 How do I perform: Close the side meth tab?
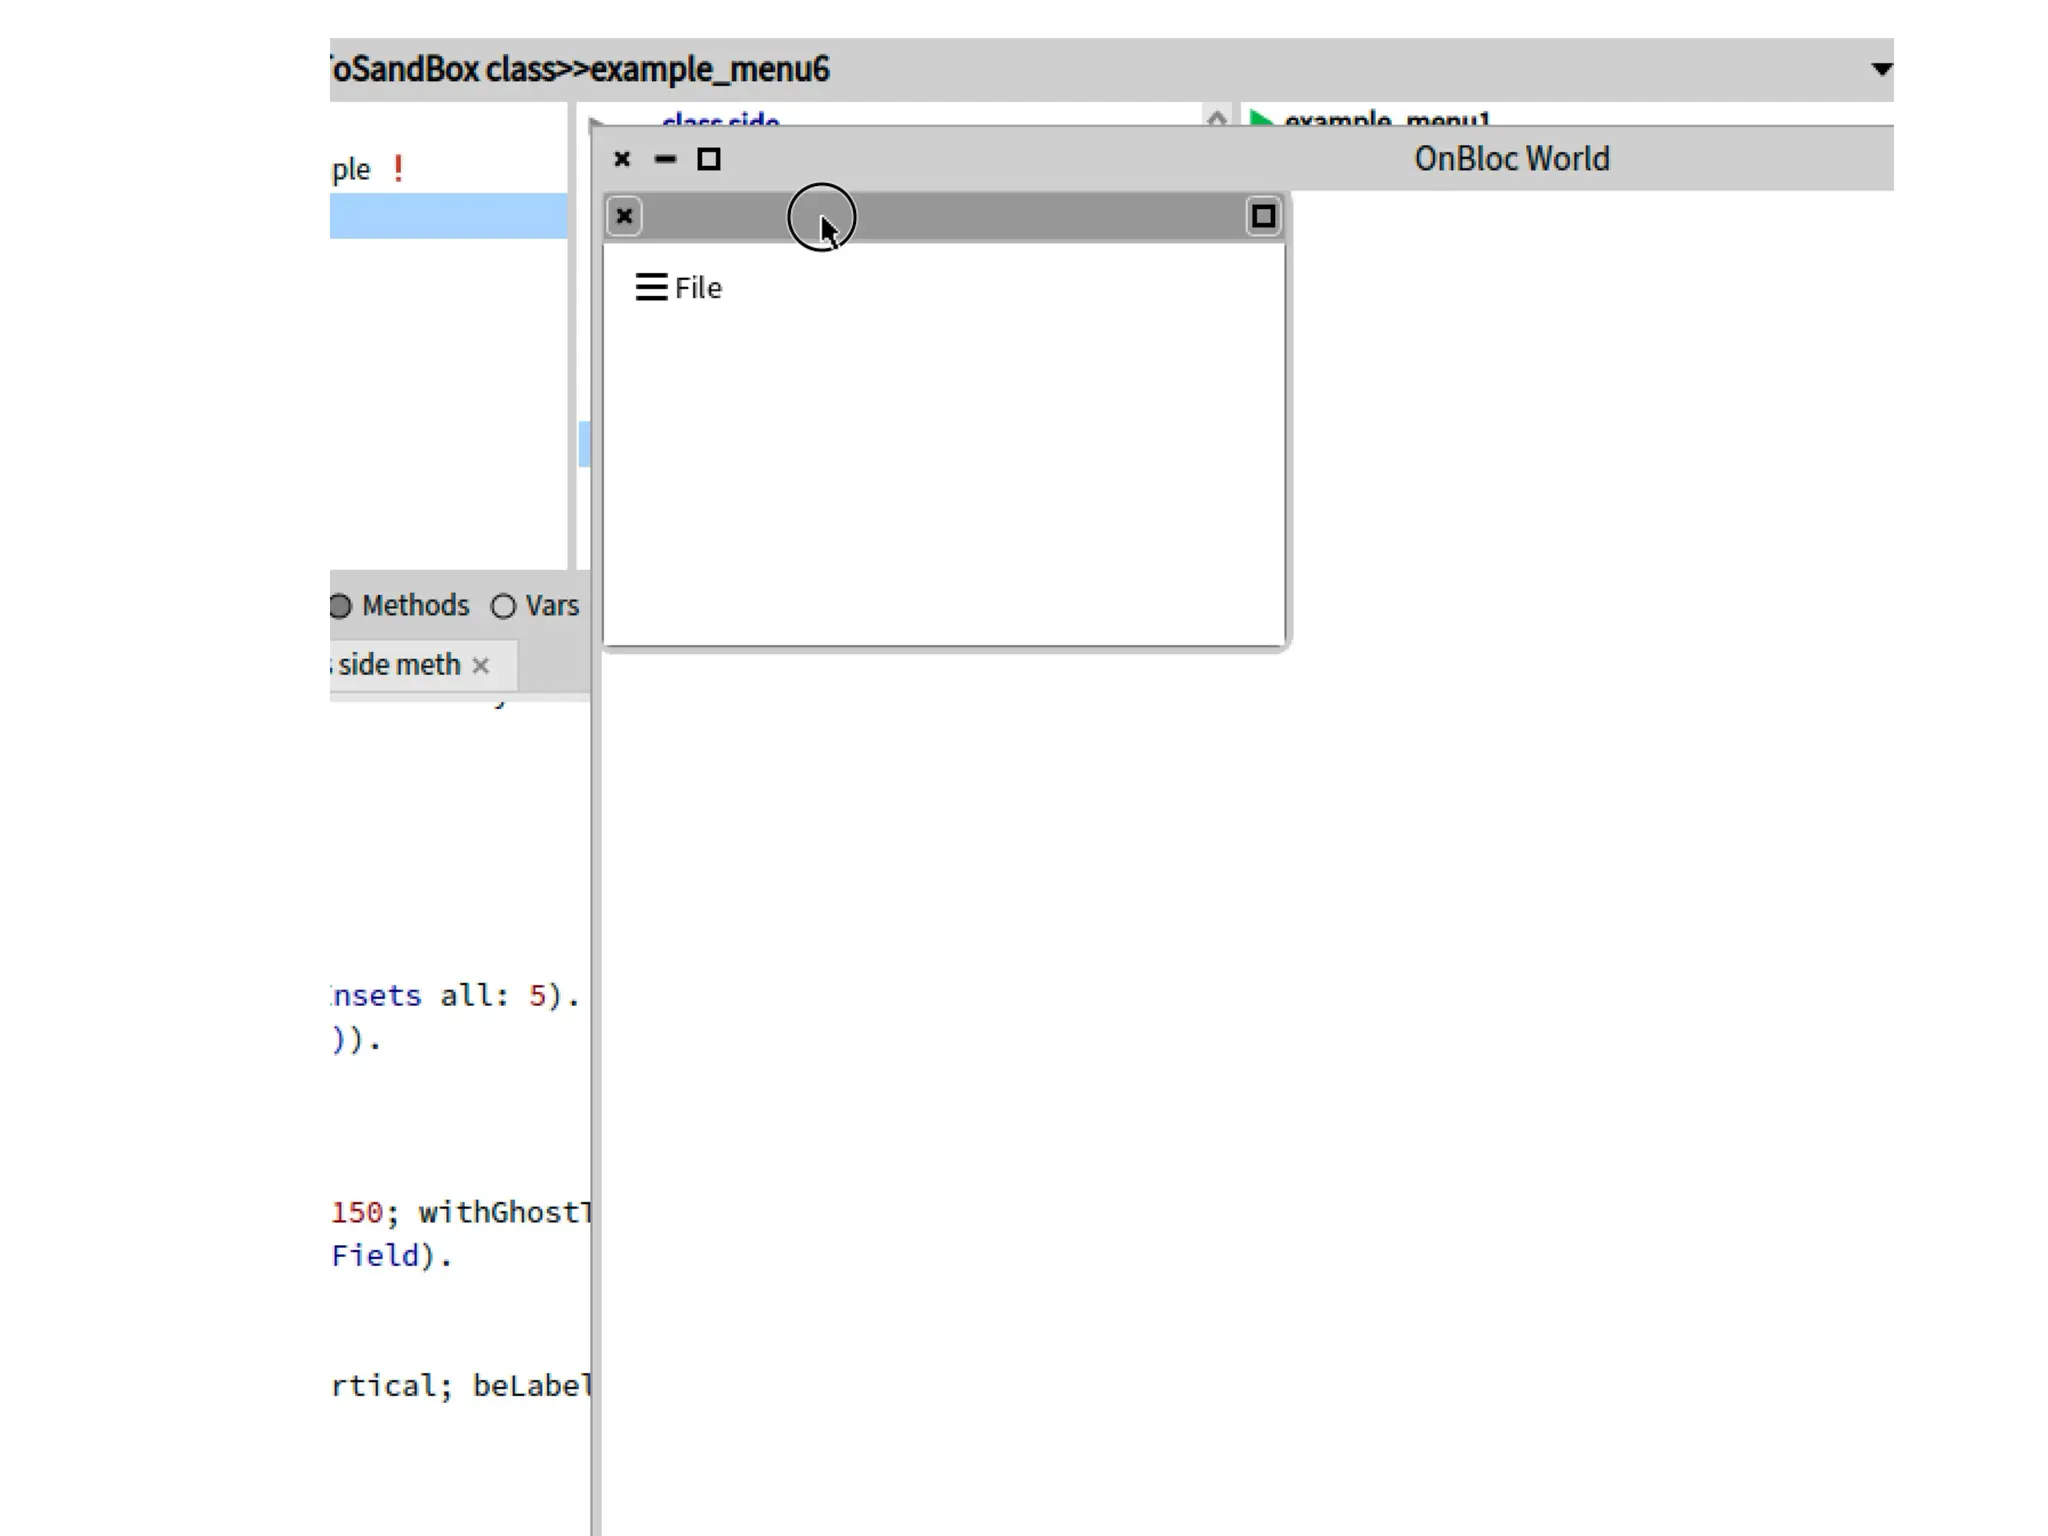(x=481, y=666)
